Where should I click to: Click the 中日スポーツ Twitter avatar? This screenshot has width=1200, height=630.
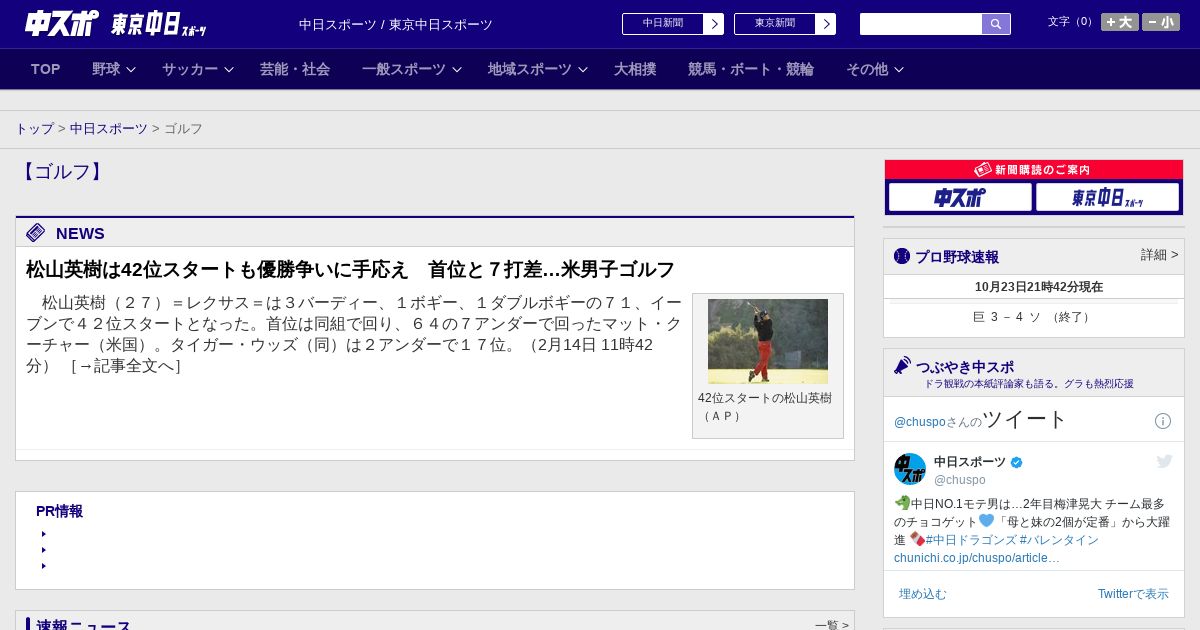point(910,469)
